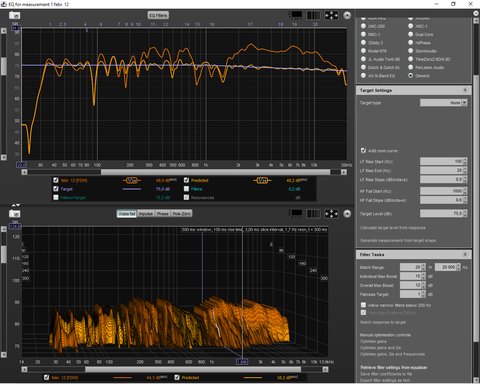Click waterfall vertical zoom up arrow
480x384 pixels.
pyautogui.click(x=4, y=229)
